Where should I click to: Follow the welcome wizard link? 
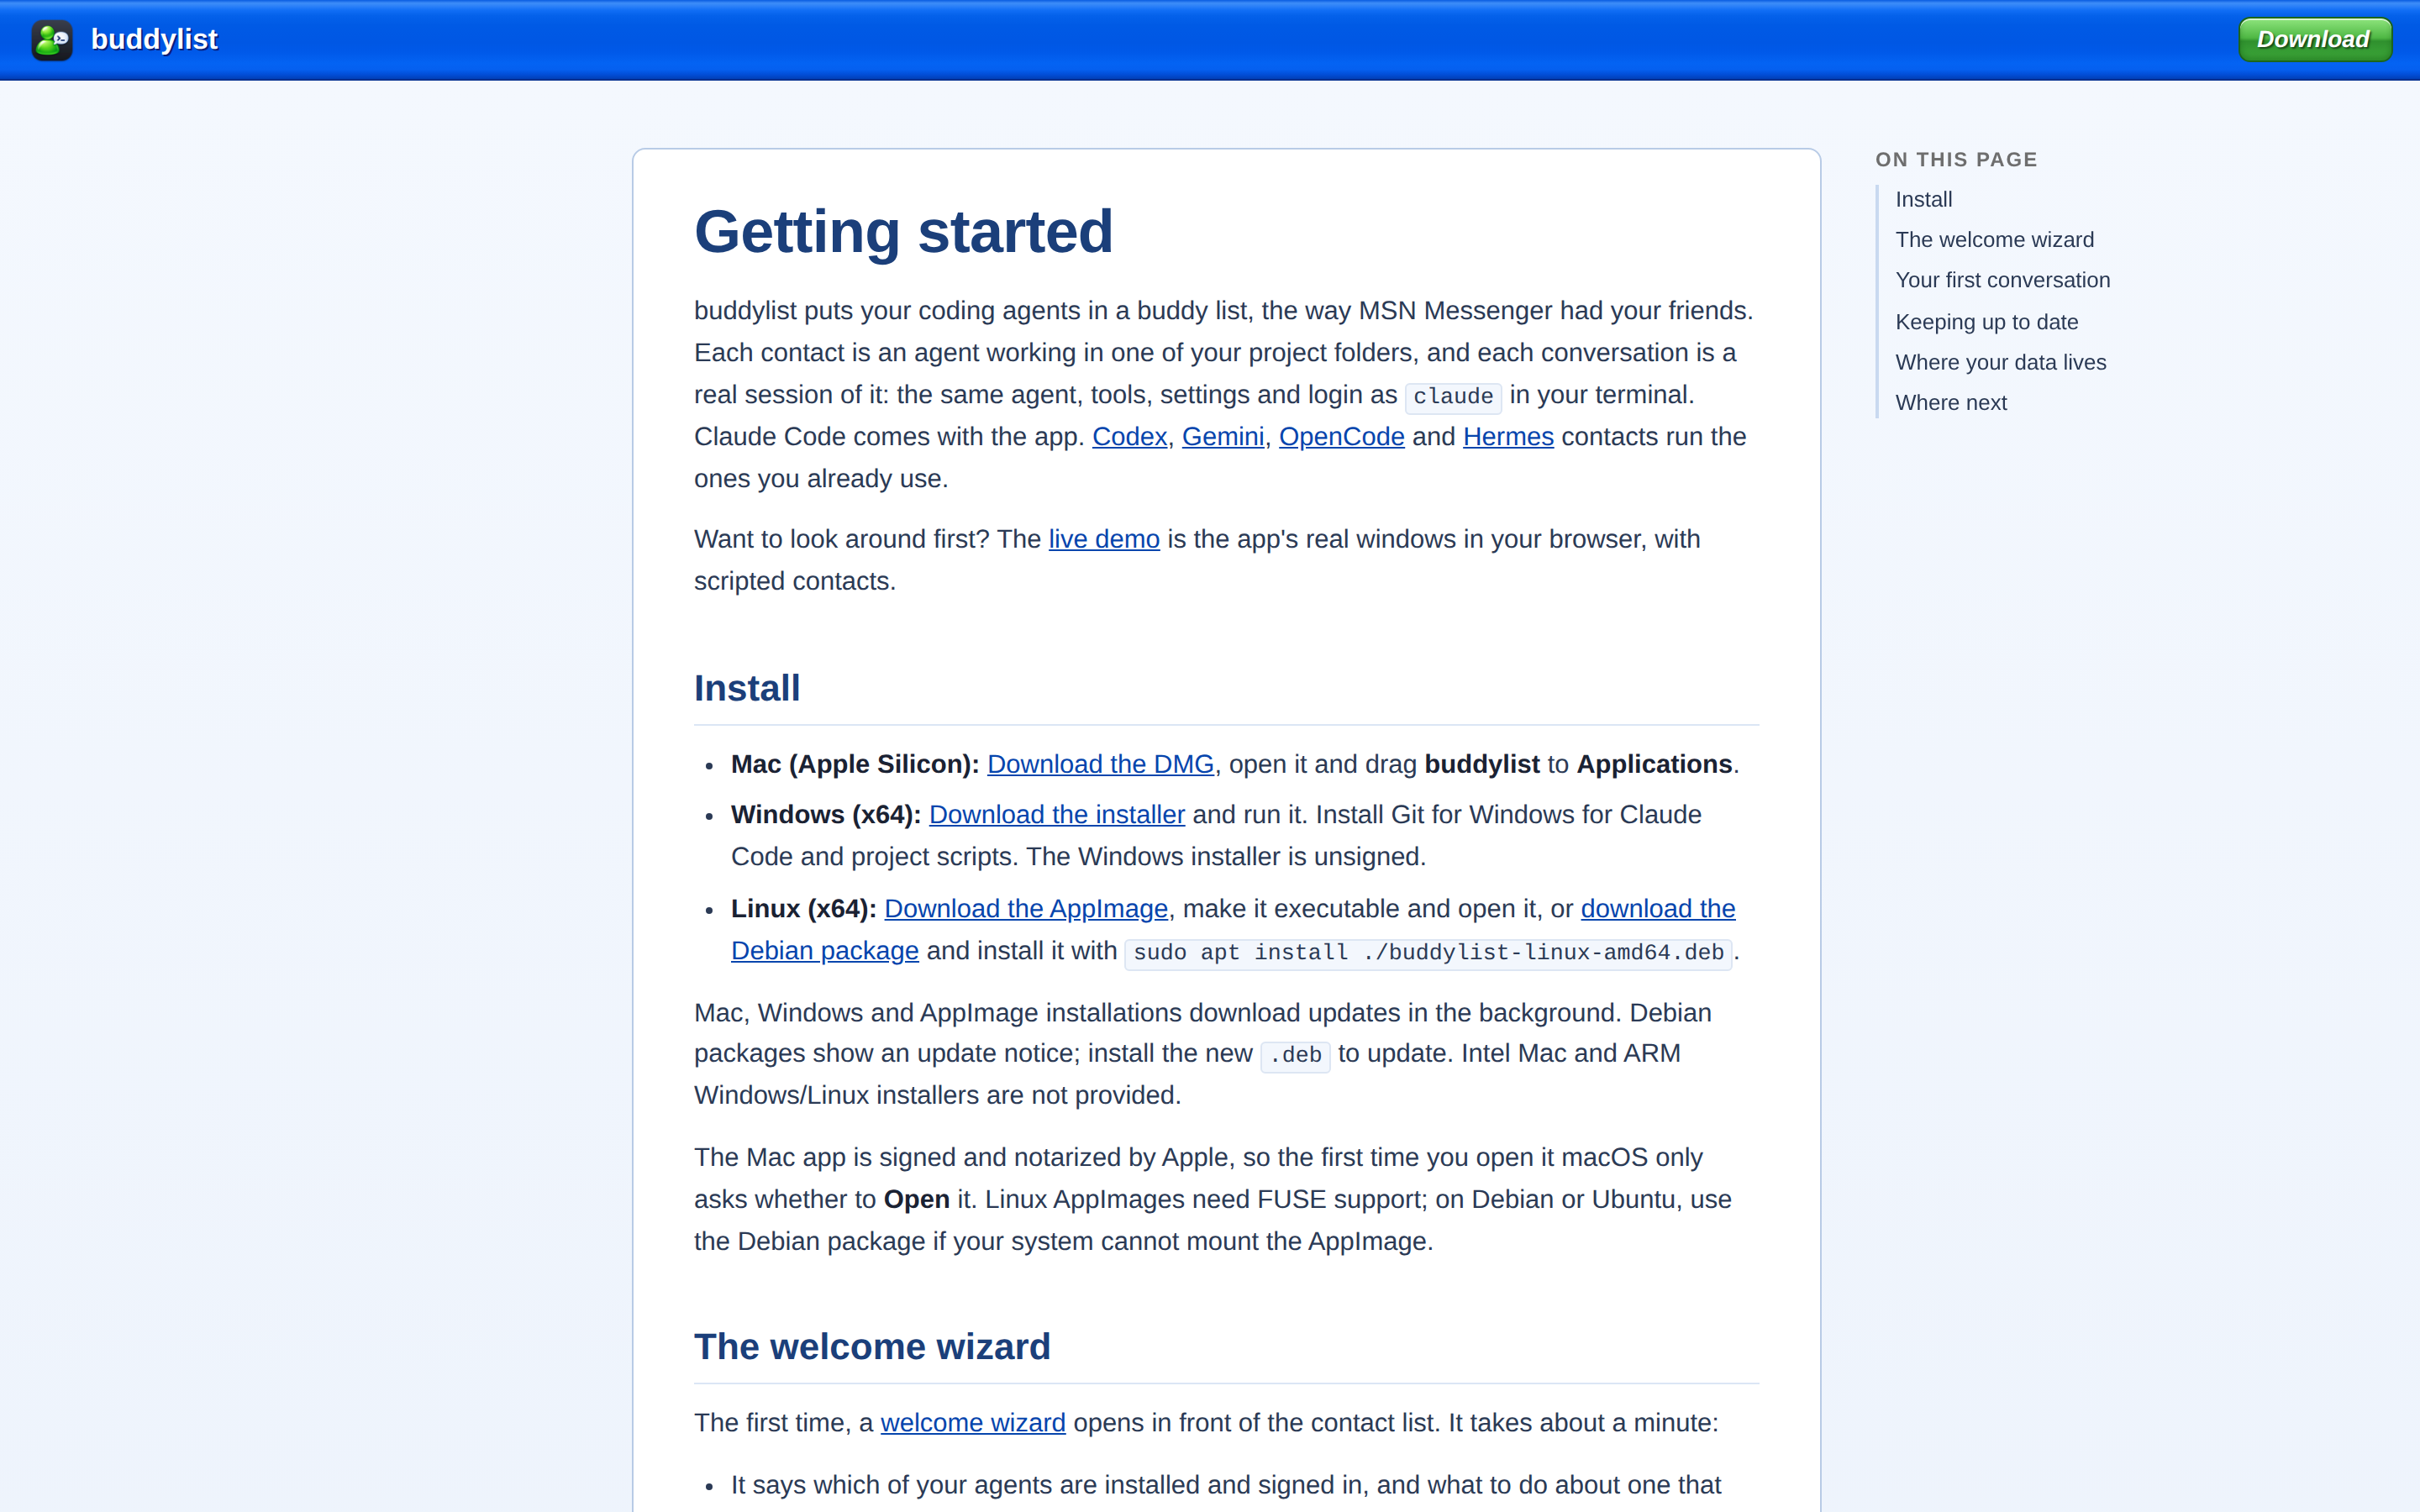click(972, 1423)
